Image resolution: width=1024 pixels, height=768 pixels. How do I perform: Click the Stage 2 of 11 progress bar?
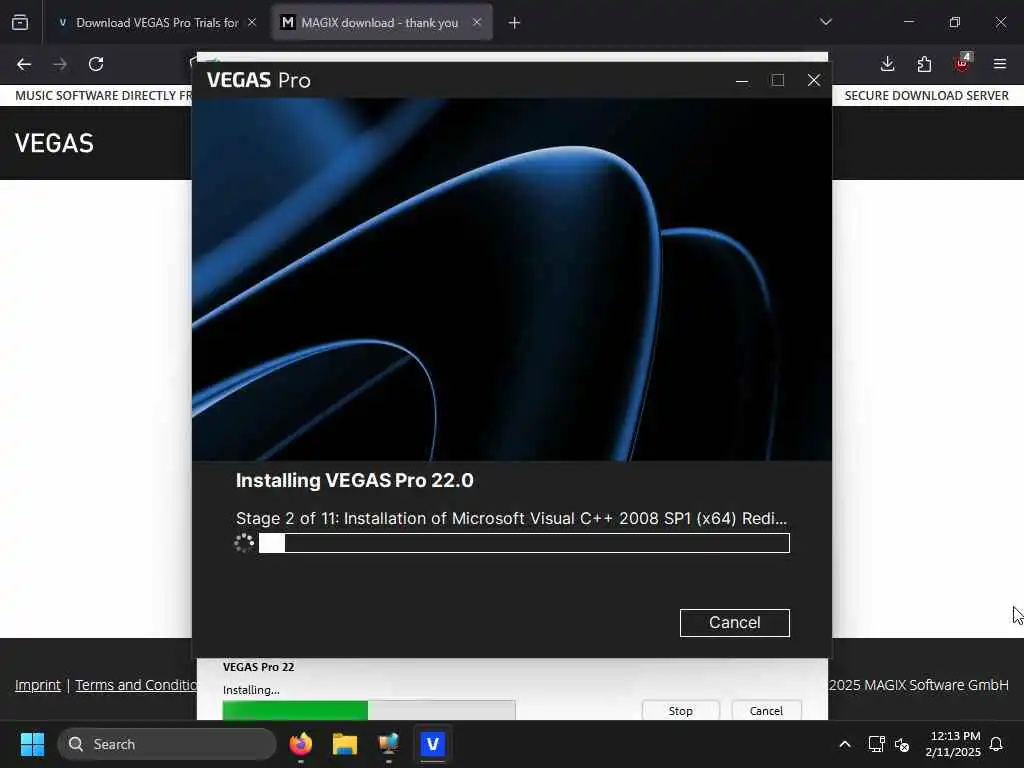tap(524, 543)
